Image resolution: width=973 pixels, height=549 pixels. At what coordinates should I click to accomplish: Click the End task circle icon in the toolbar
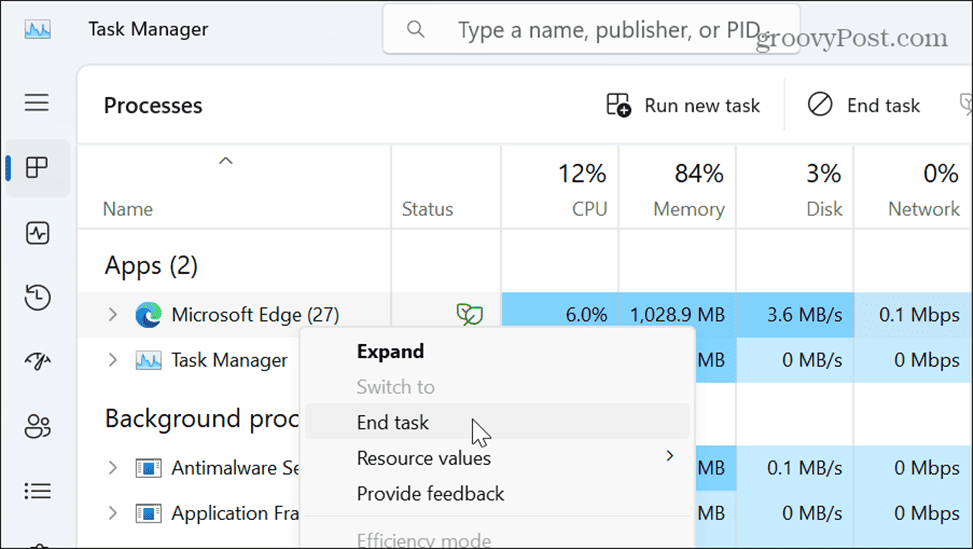point(820,104)
